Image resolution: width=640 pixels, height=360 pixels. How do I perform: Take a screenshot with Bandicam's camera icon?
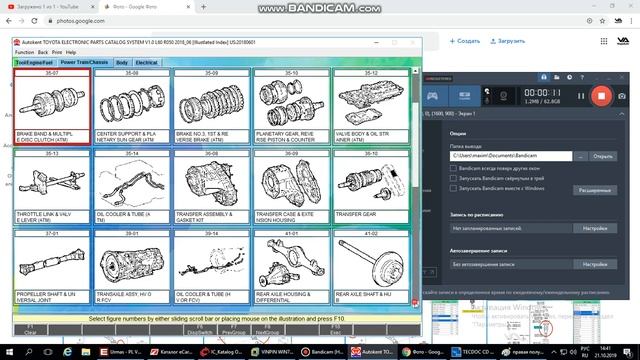(x=621, y=96)
